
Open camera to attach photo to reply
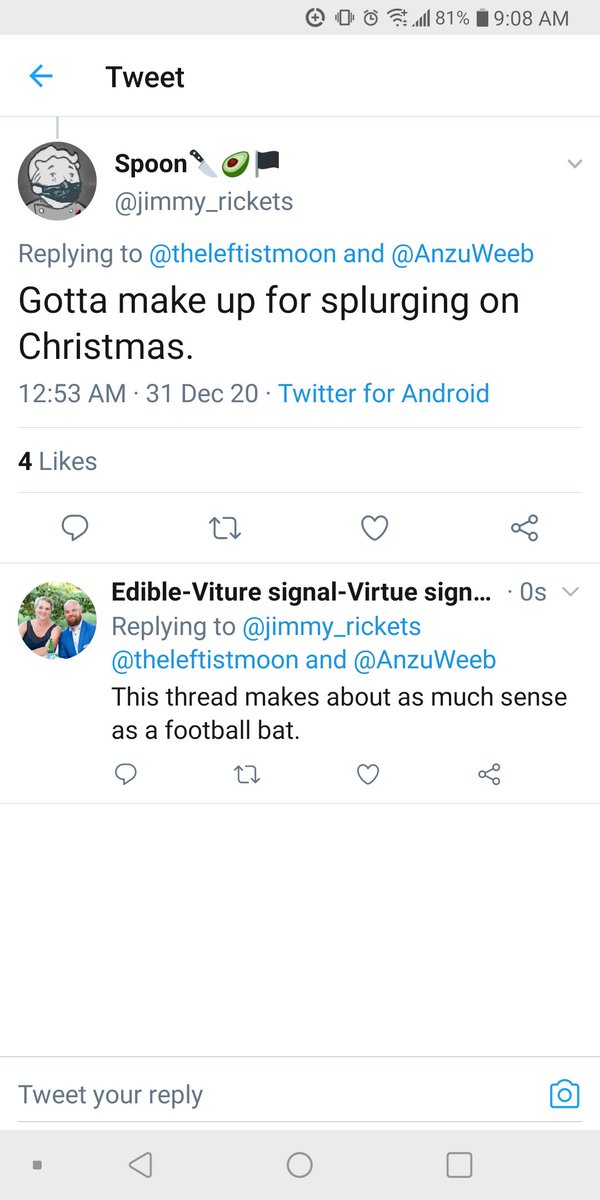tap(564, 1094)
